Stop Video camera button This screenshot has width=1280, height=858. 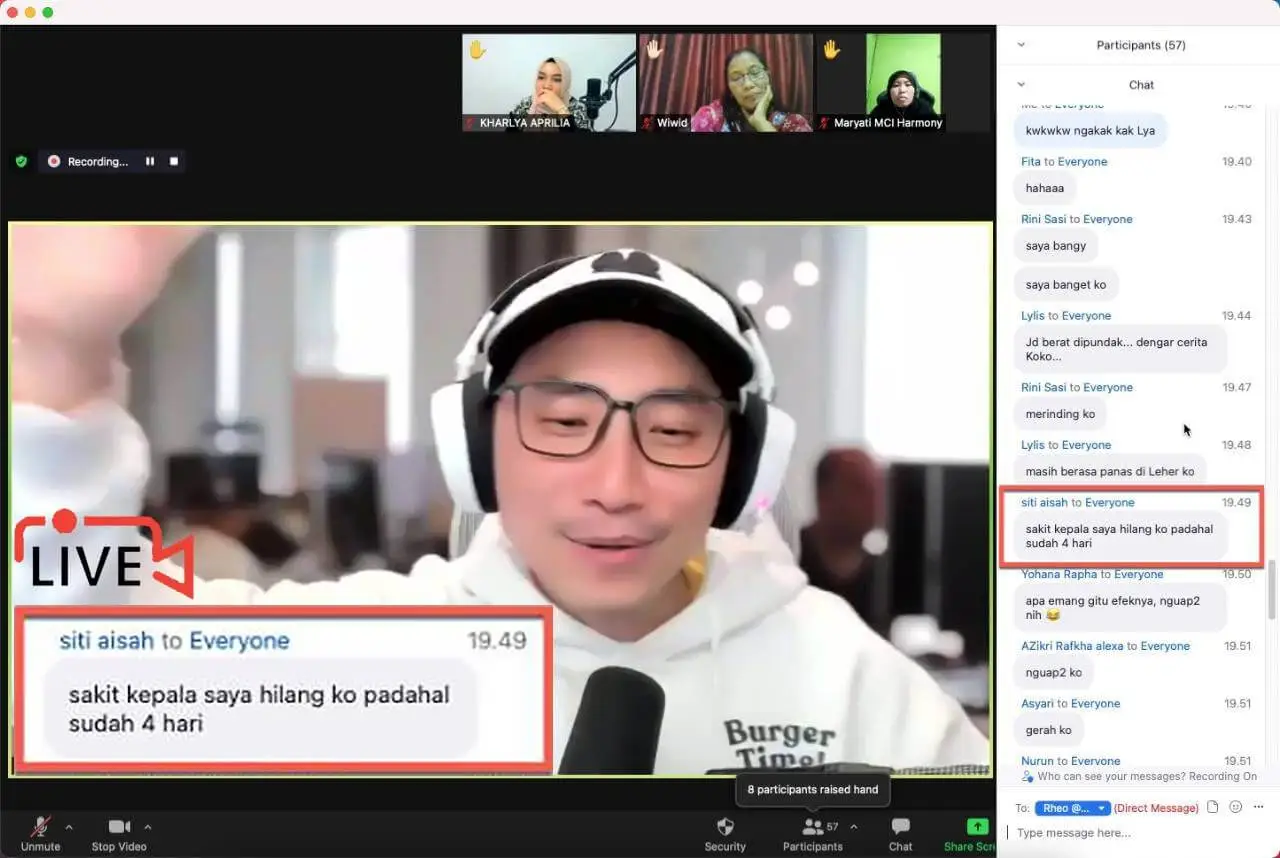[119, 834]
